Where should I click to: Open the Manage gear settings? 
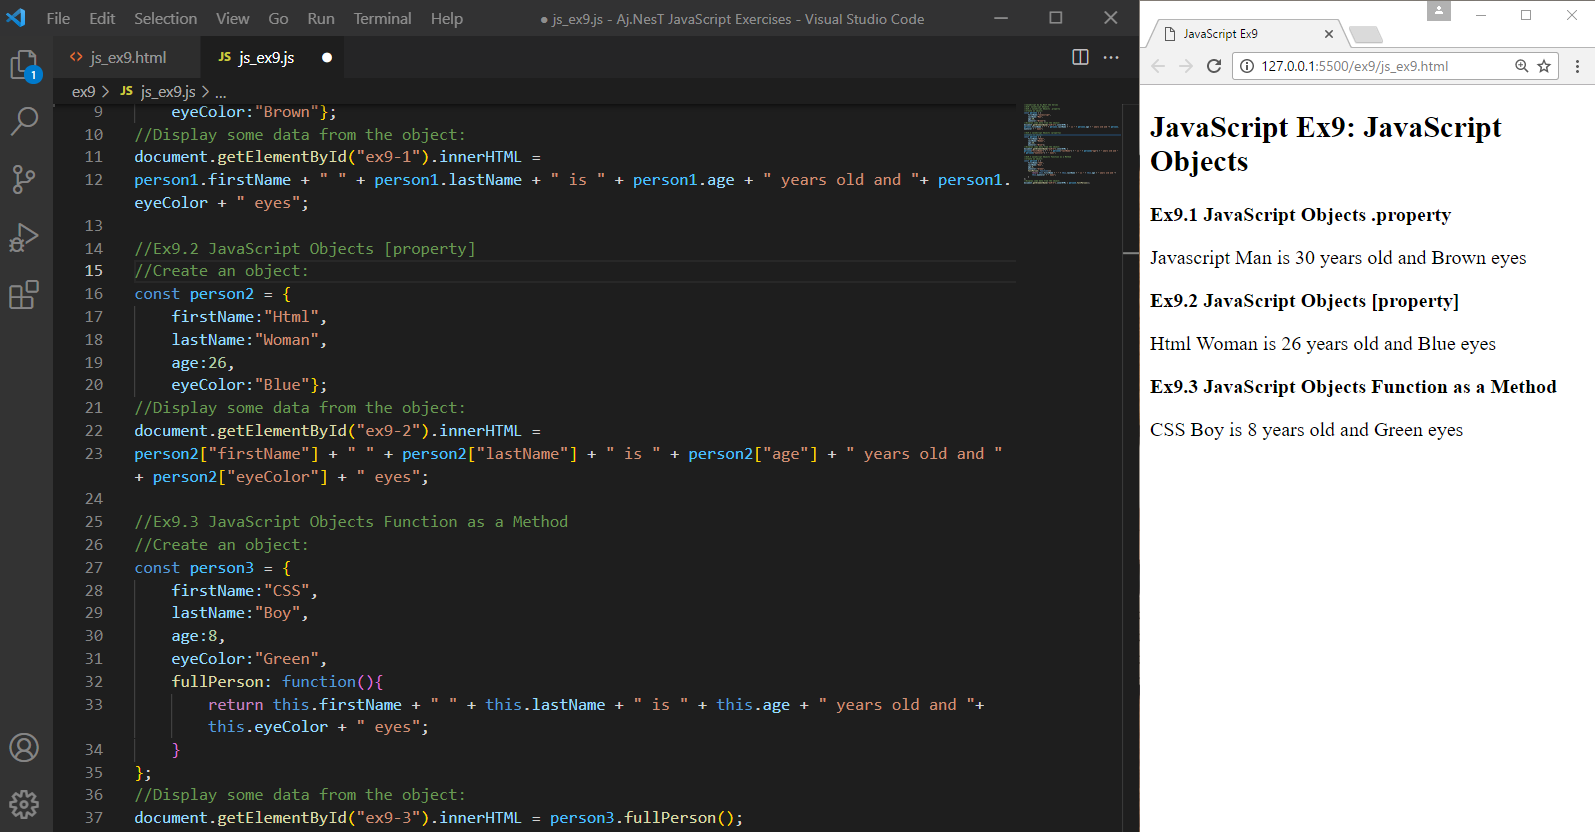coord(24,803)
